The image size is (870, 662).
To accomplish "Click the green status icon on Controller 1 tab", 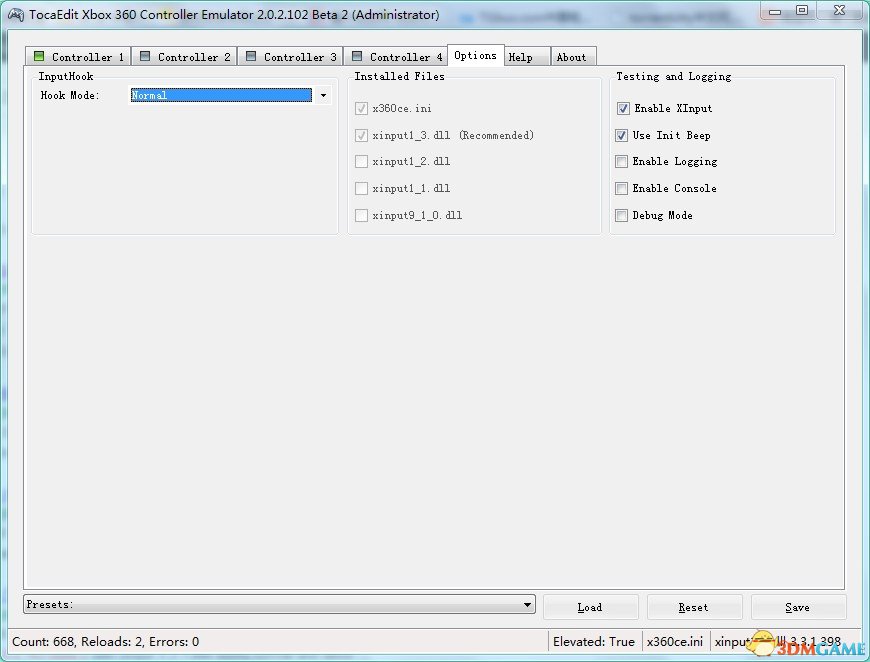I will (x=39, y=56).
